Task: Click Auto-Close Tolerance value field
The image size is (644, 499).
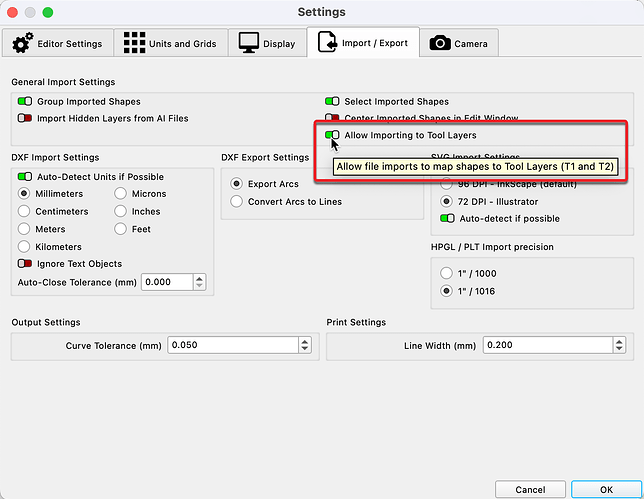Action: click(167, 282)
